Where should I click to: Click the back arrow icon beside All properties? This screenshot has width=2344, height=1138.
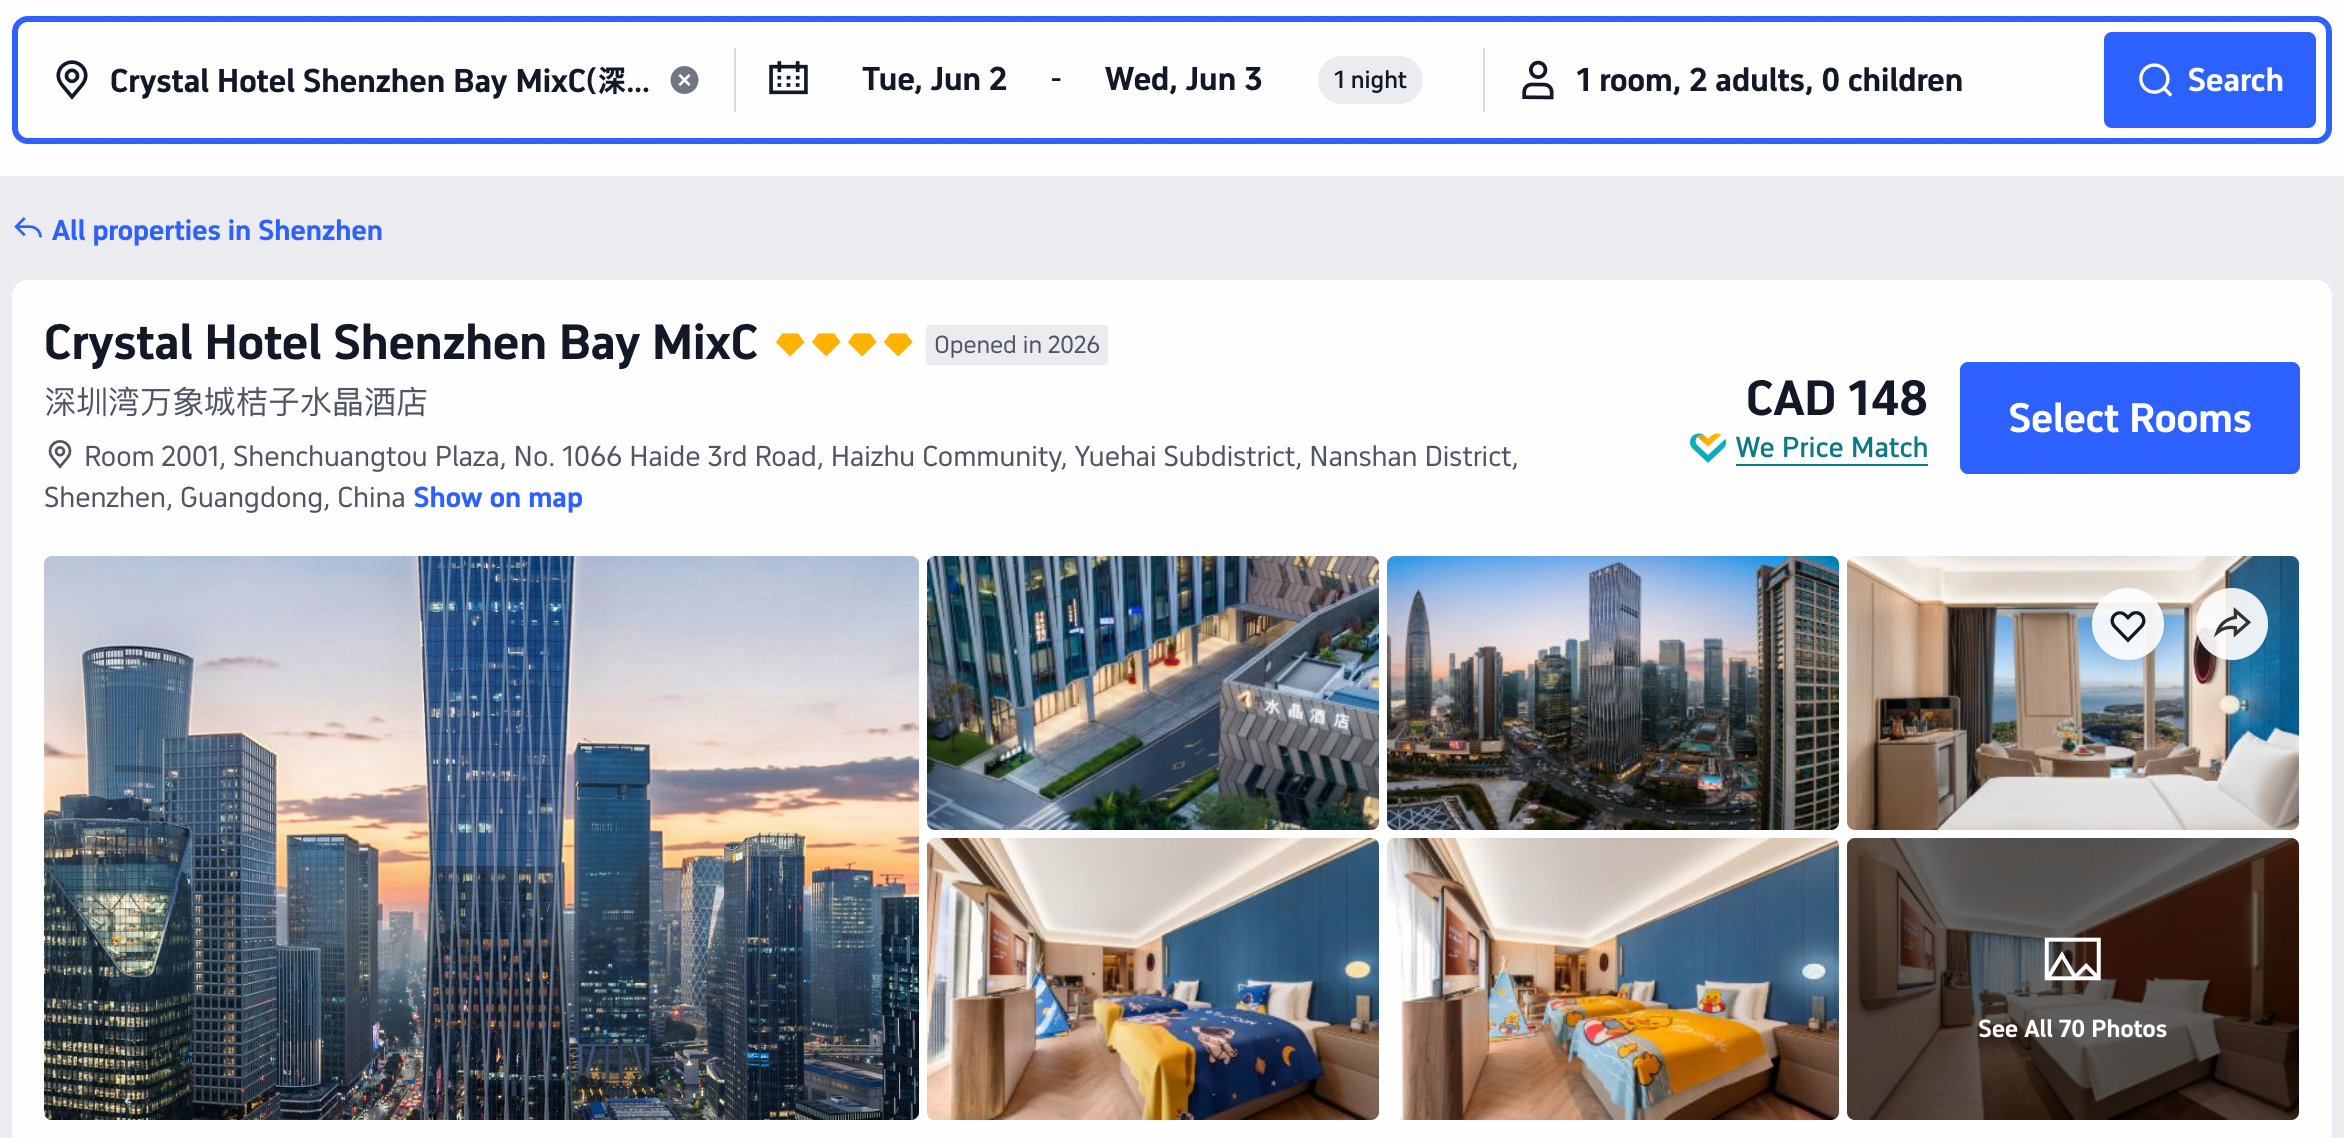coord(28,229)
